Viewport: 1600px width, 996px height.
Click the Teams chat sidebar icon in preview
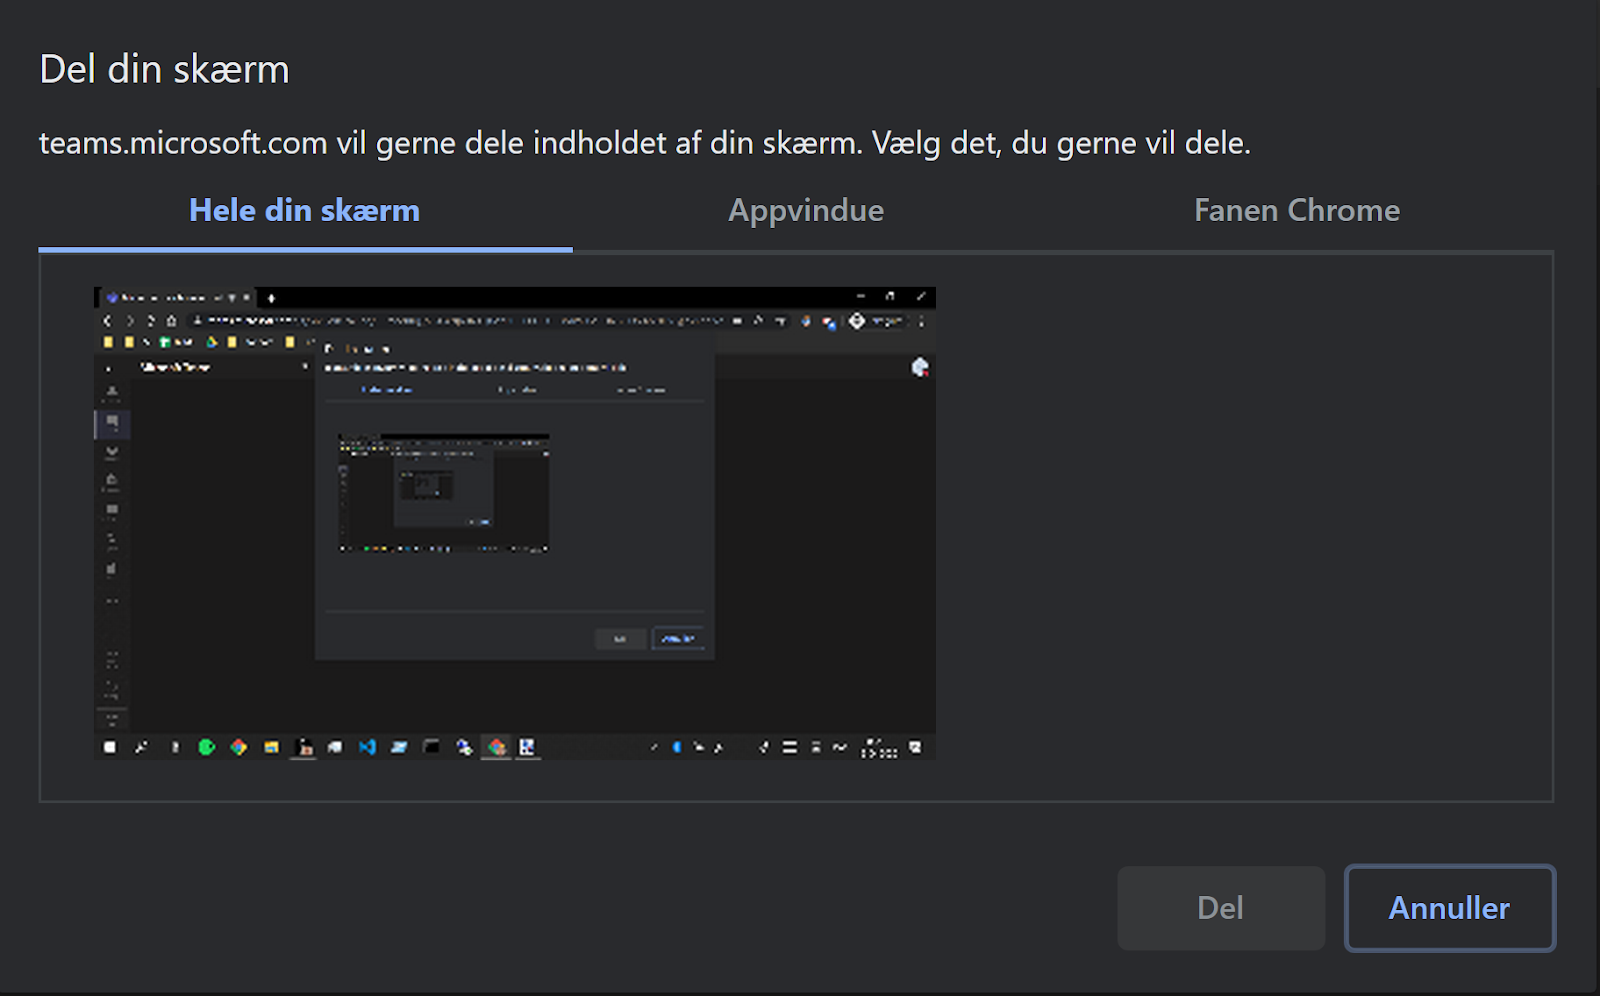tap(112, 422)
